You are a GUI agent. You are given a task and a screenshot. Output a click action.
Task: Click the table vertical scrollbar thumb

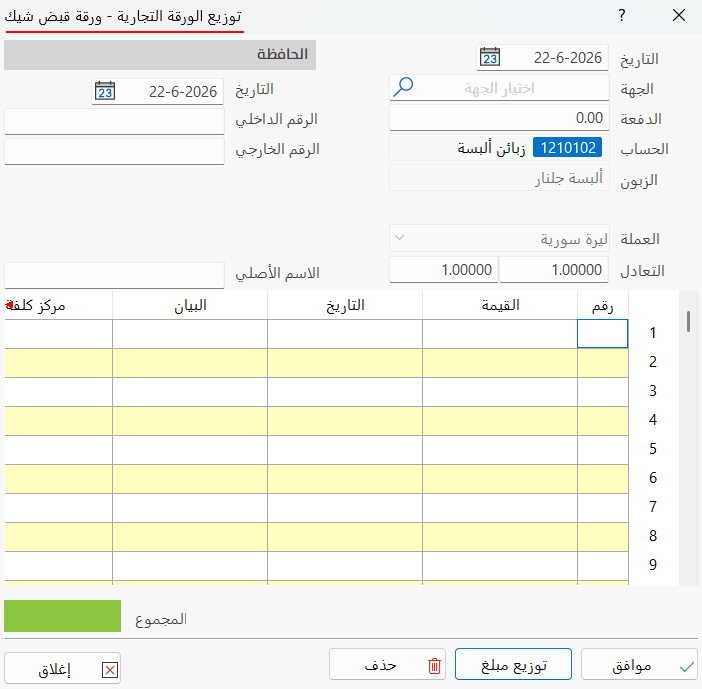[x=688, y=321]
